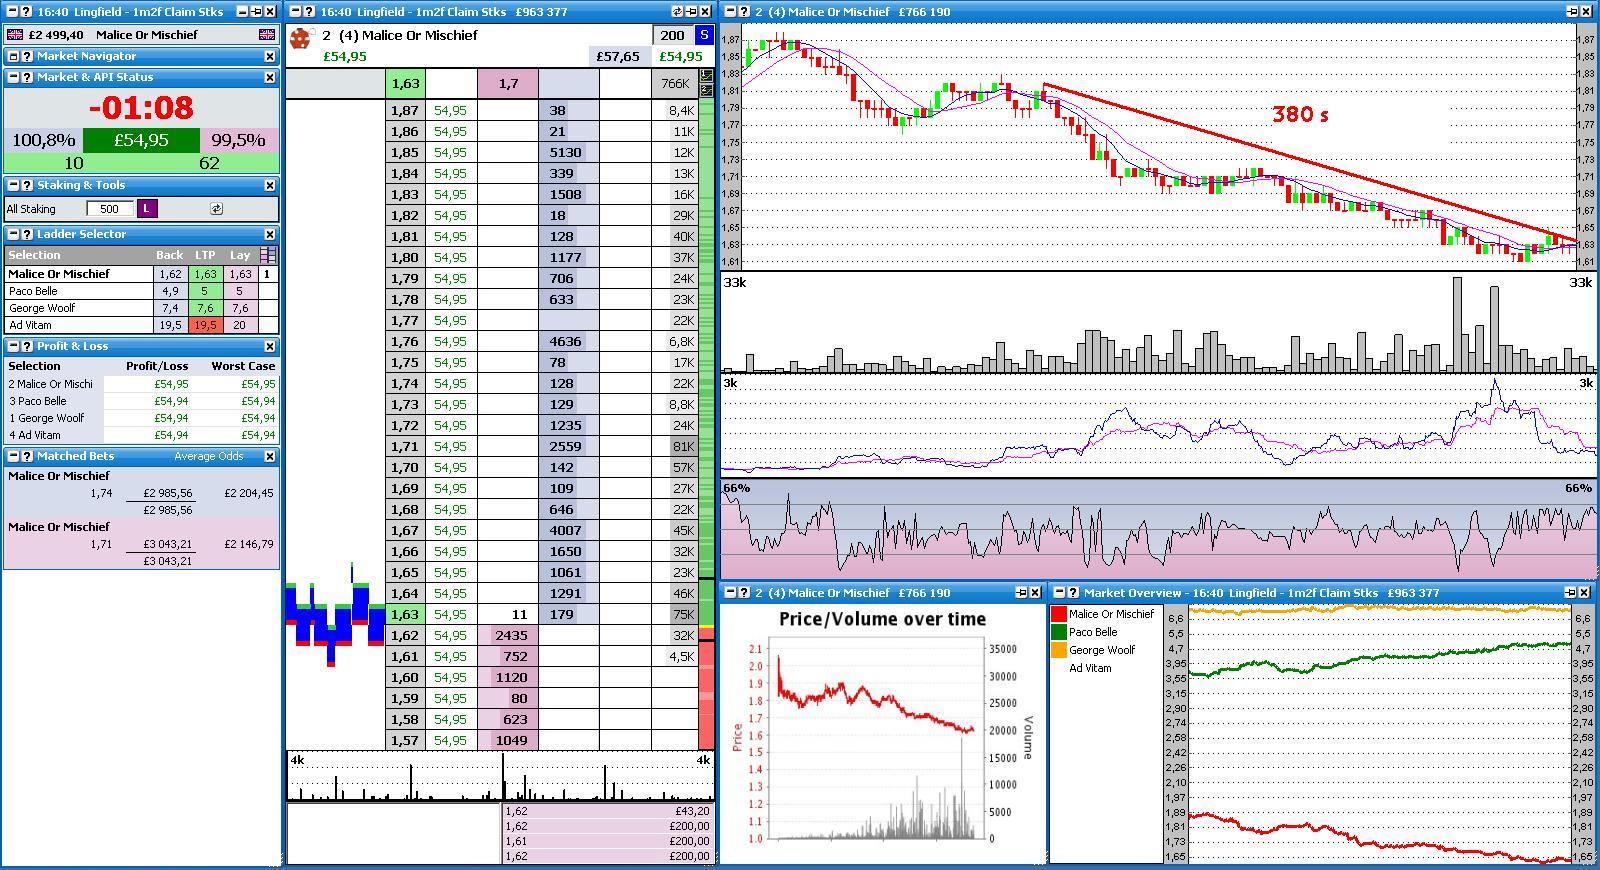This screenshot has height=870, width=1600.
Task: Click the refresh icon in Staking & Tools
Action: 216,209
